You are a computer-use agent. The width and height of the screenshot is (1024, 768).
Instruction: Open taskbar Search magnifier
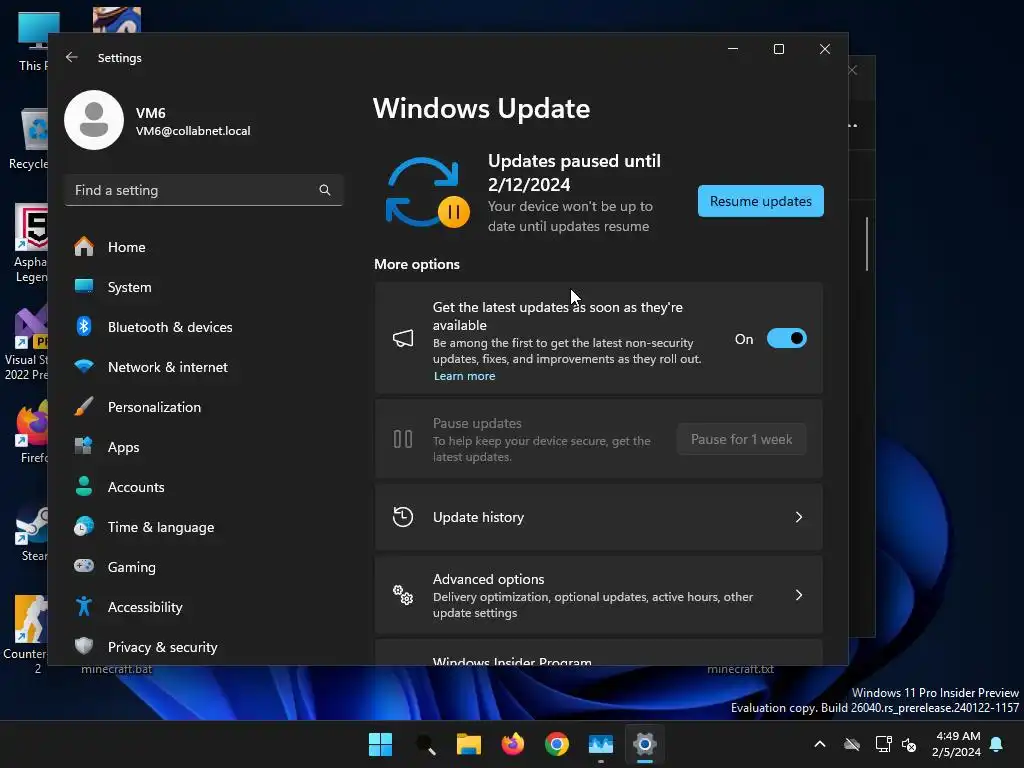tap(425, 744)
